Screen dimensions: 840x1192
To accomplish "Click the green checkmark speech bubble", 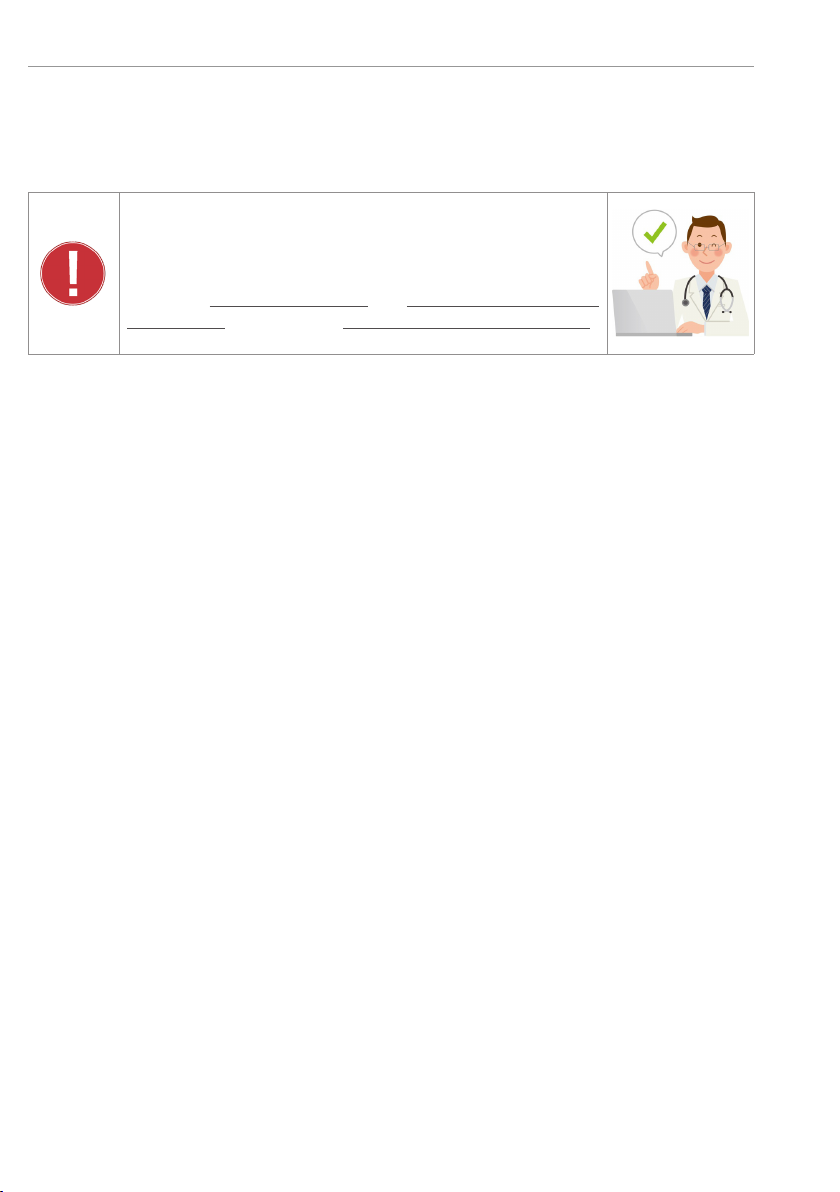I will tap(655, 233).
